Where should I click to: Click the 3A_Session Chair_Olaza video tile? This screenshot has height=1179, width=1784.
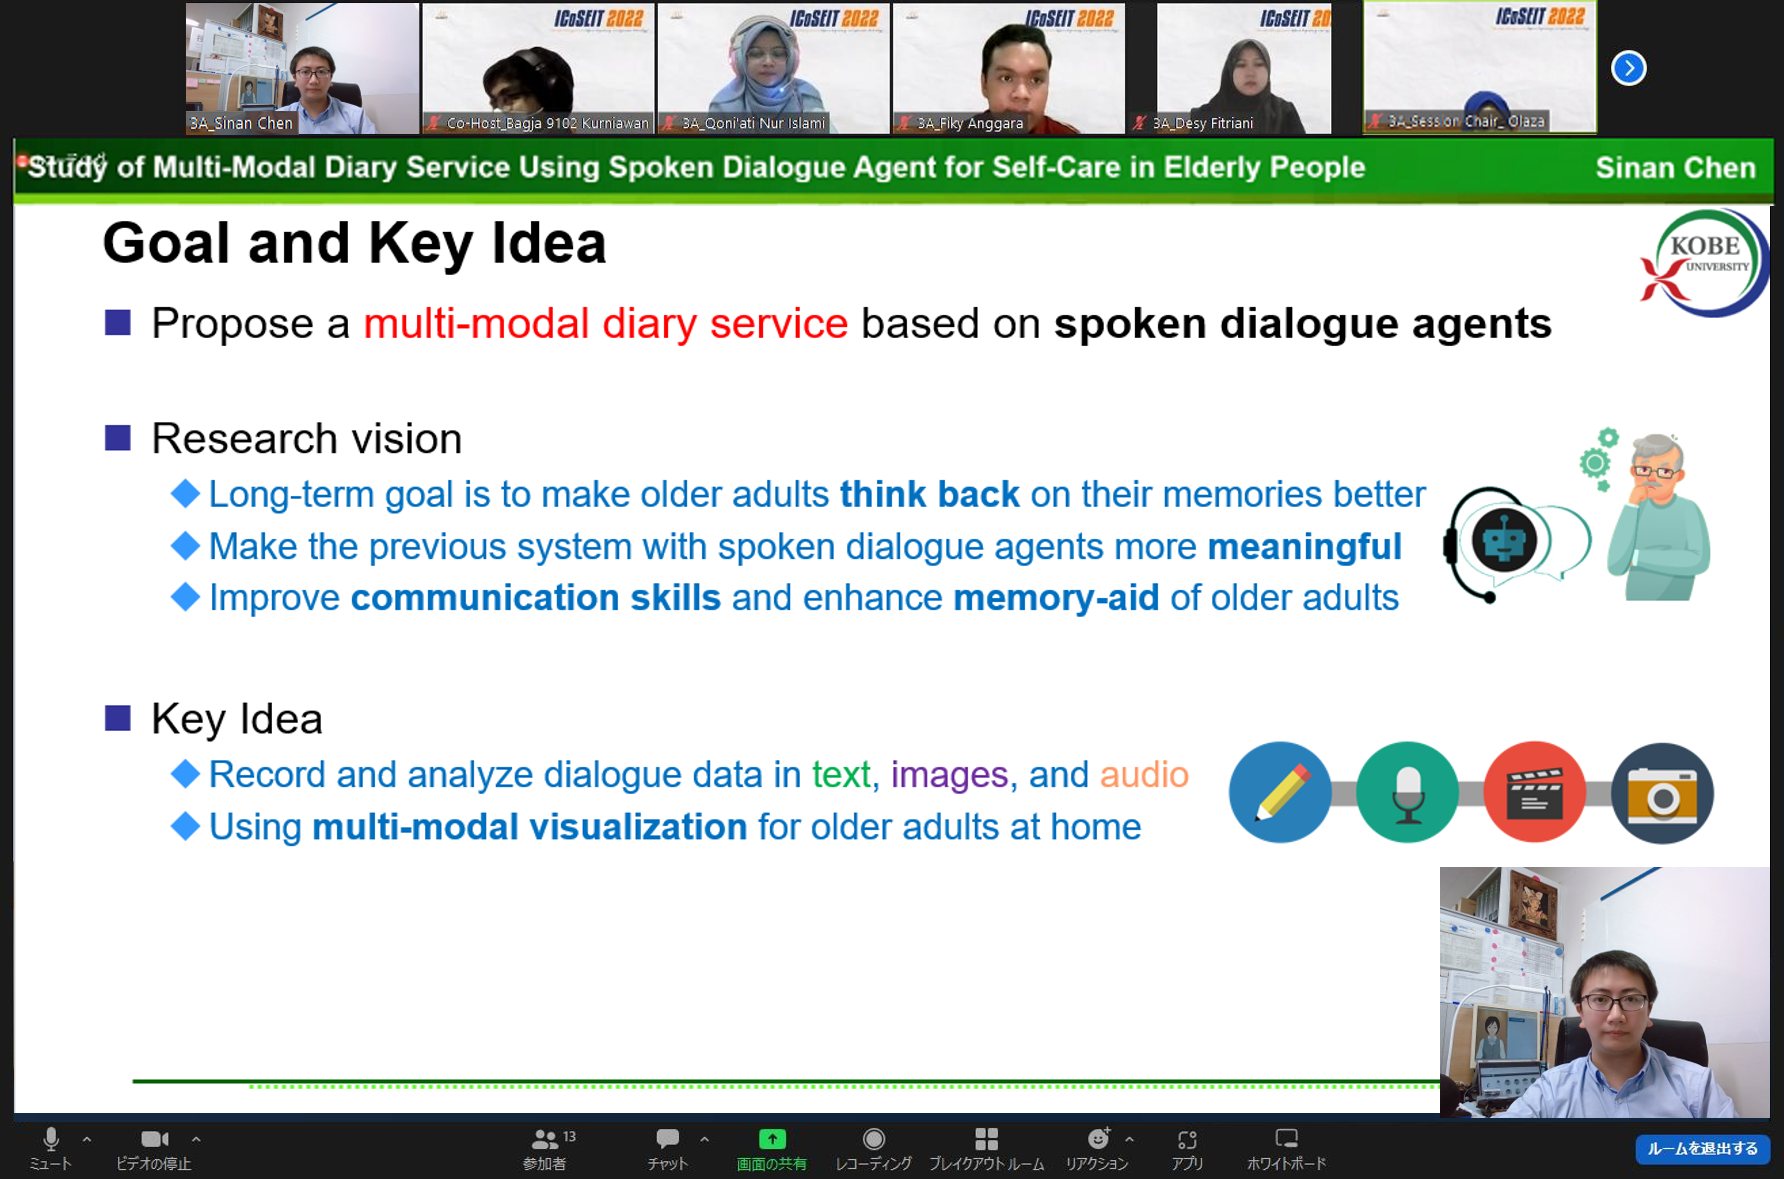coord(1480,68)
